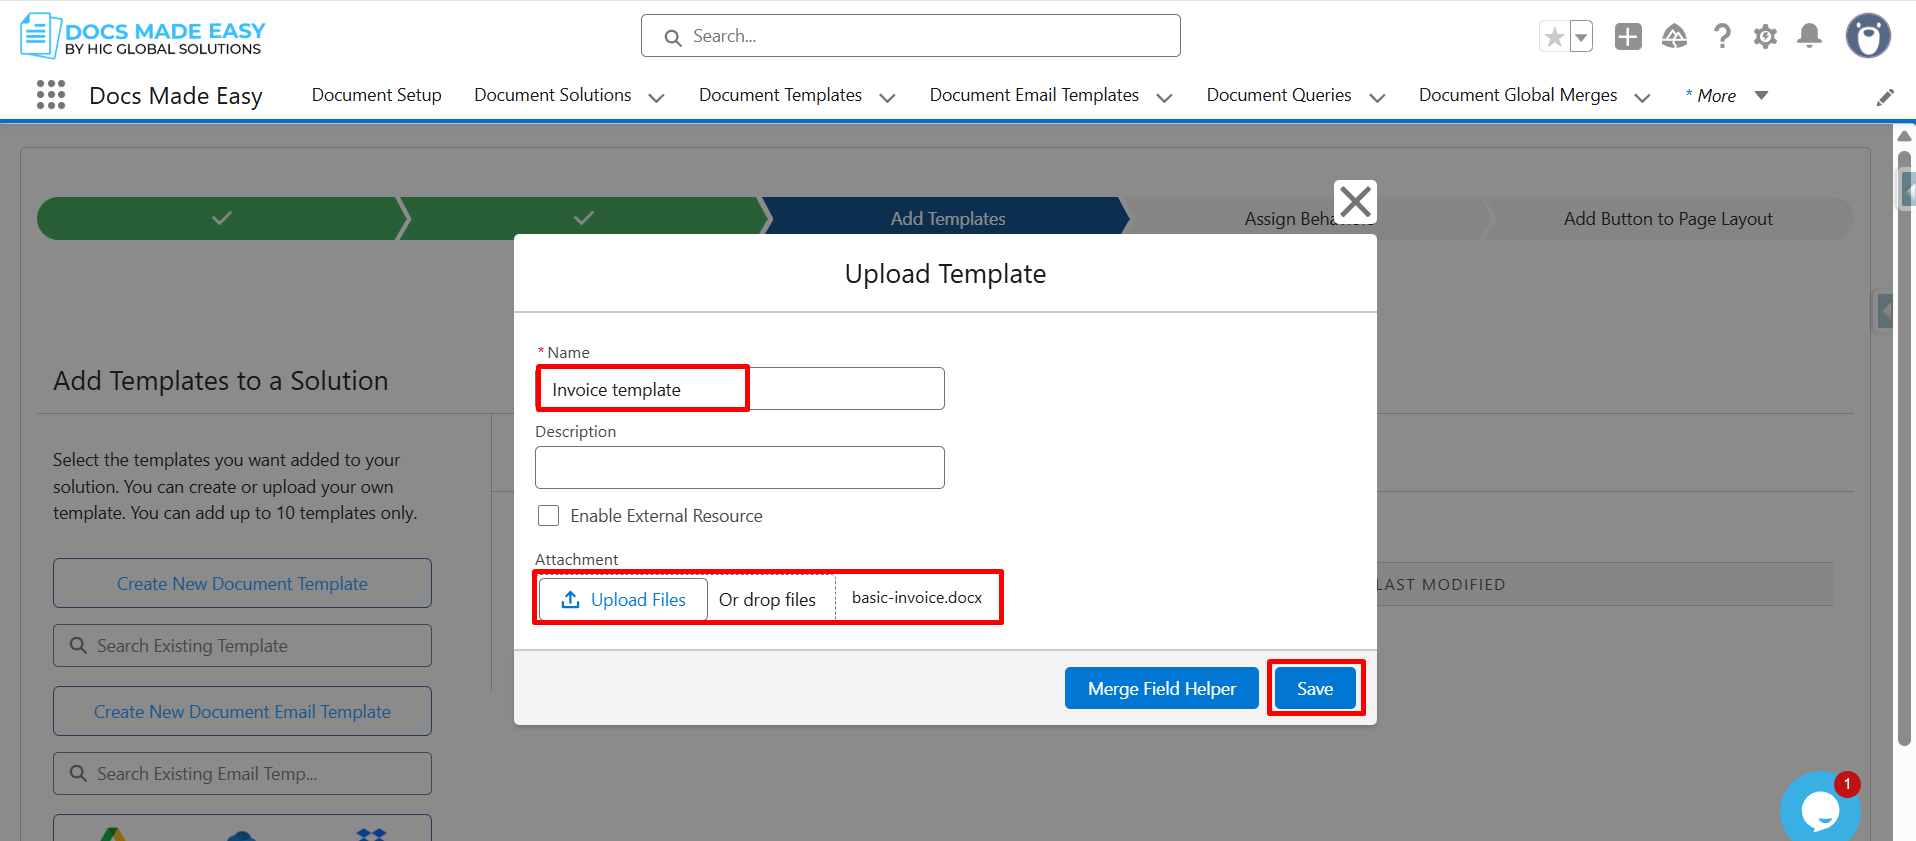Viewport: 1916px width, 841px height.
Task: Select the Add Button to Page Layout step
Action: point(1668,218)
